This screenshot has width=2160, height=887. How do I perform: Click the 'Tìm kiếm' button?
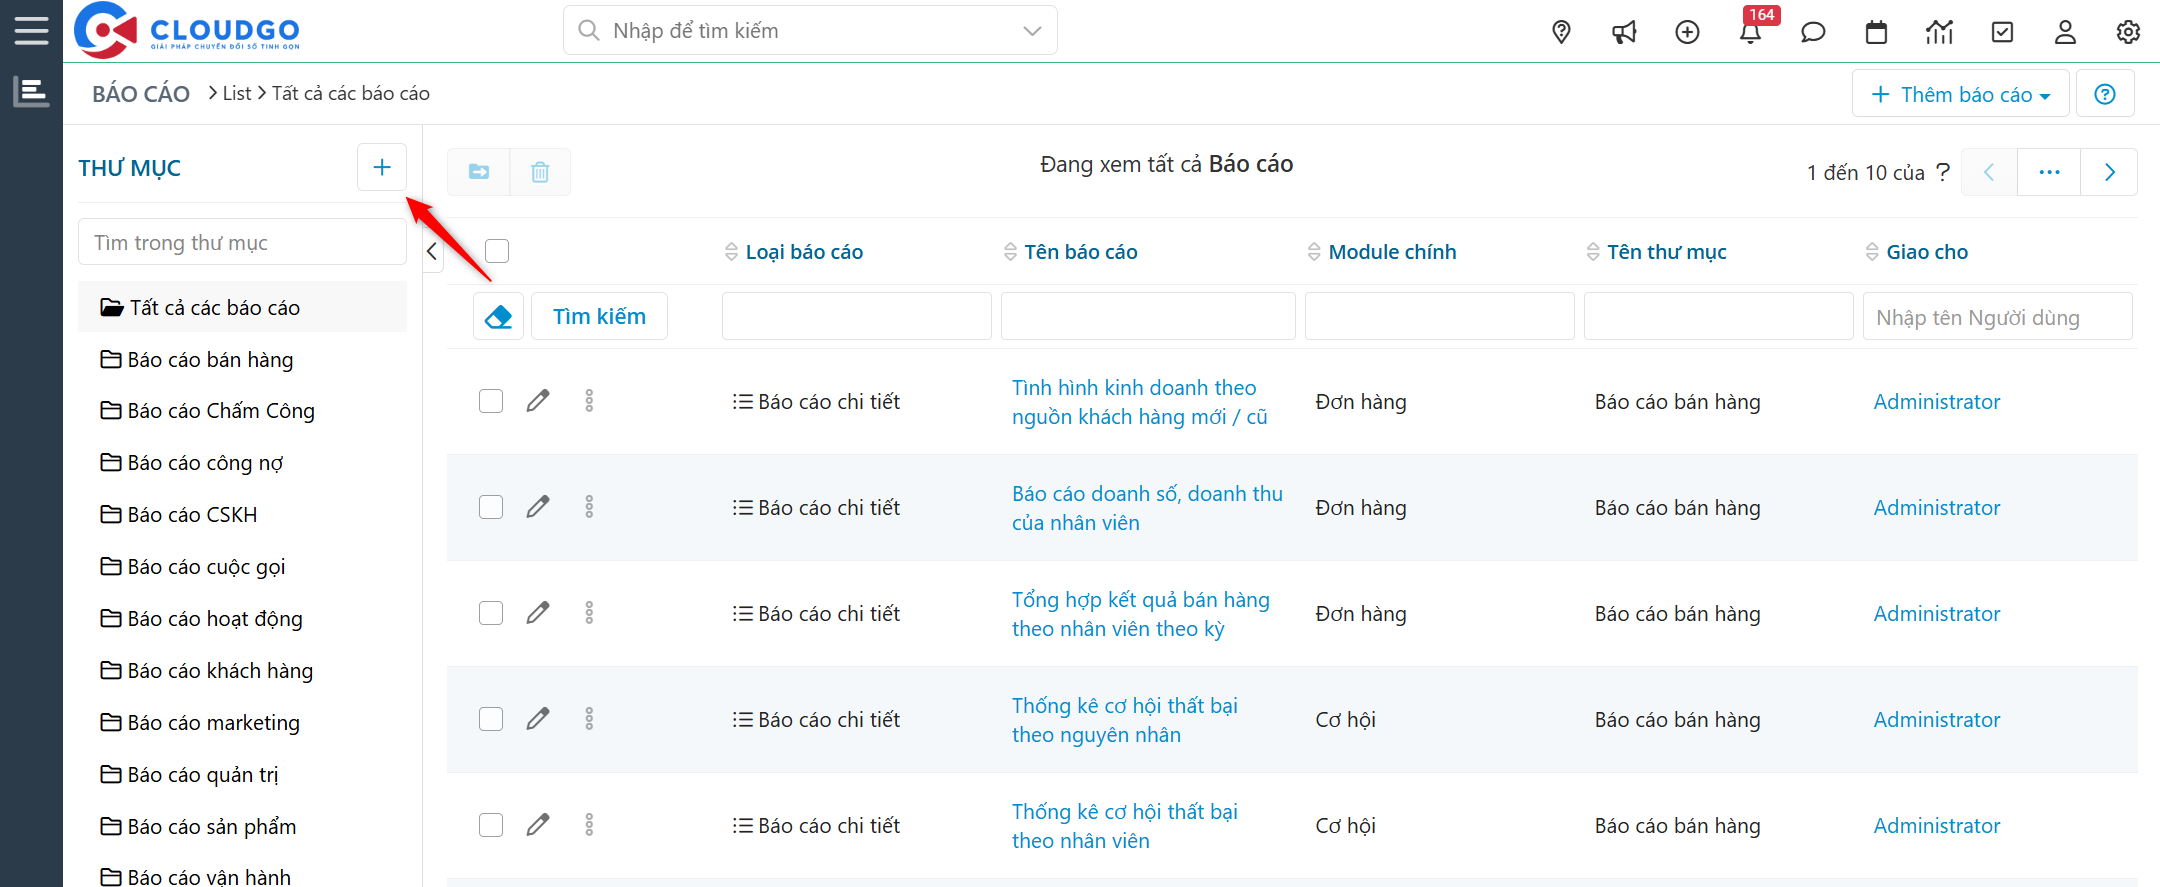599,317
